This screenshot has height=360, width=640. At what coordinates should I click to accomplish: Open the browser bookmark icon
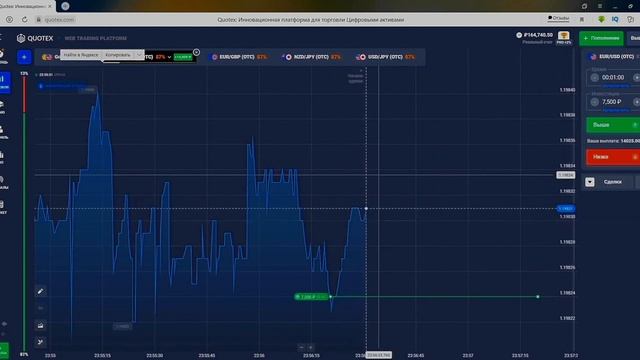point(582,19)
